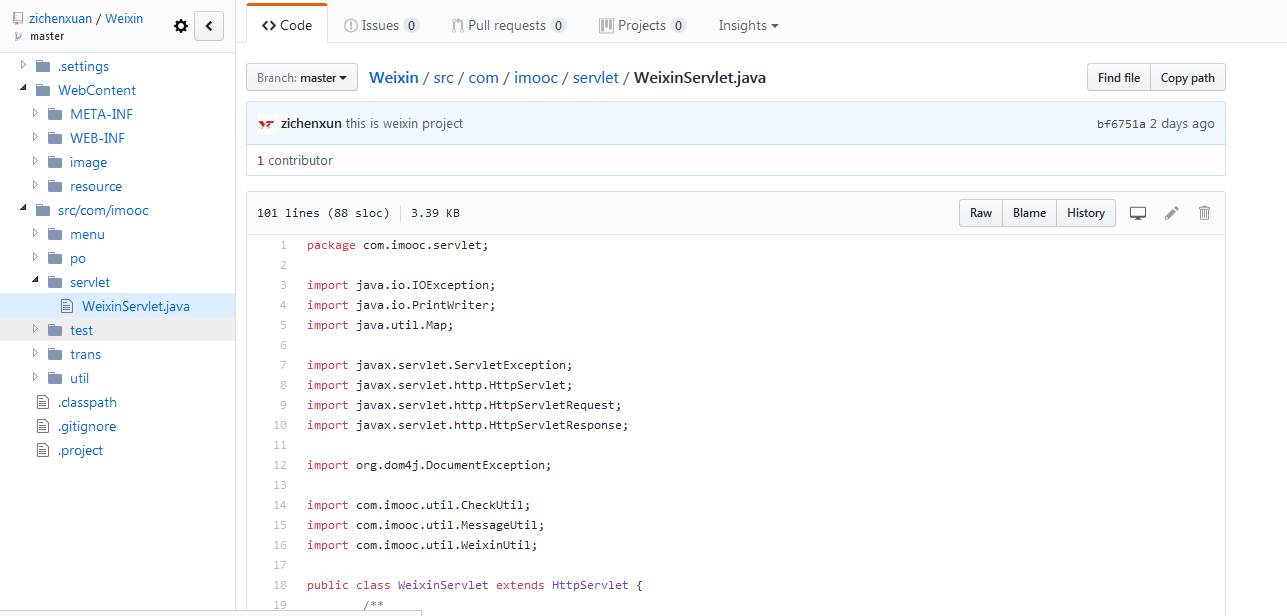The width and height of the screenshot is (1287, 616).
Task: Click '1 contributor' text
Action: click(295, 160)
